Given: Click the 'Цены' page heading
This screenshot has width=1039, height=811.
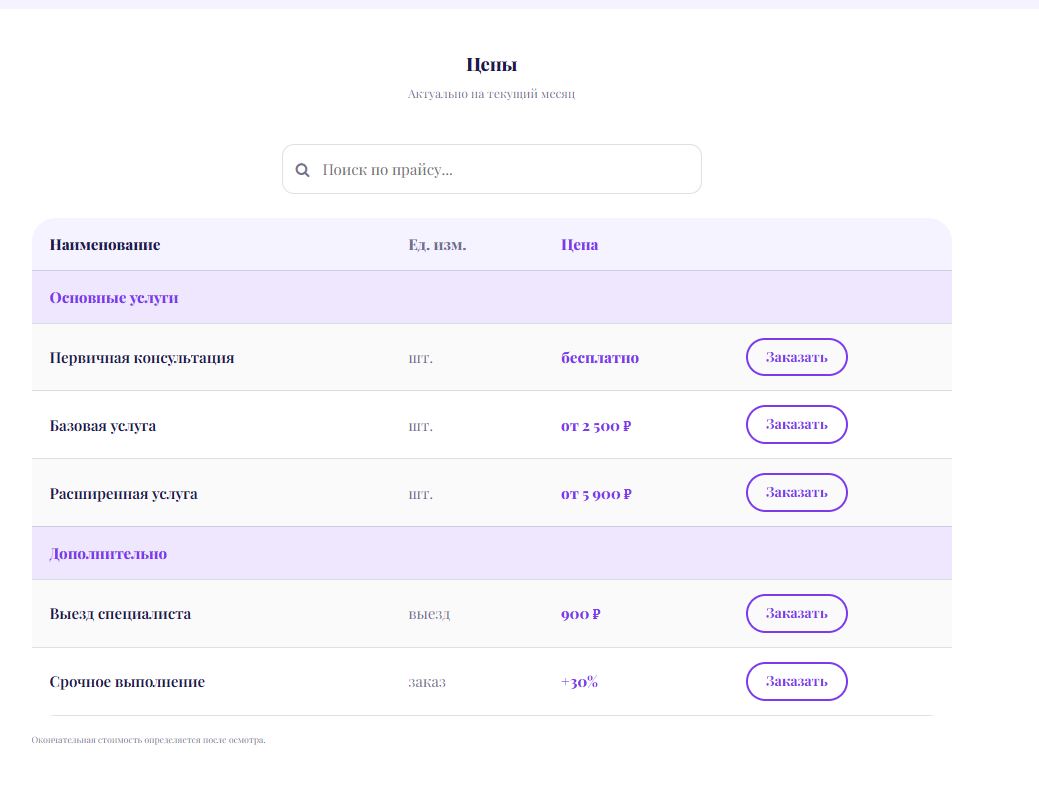Looking at the screenshot, I should click(x=492, y=65).
